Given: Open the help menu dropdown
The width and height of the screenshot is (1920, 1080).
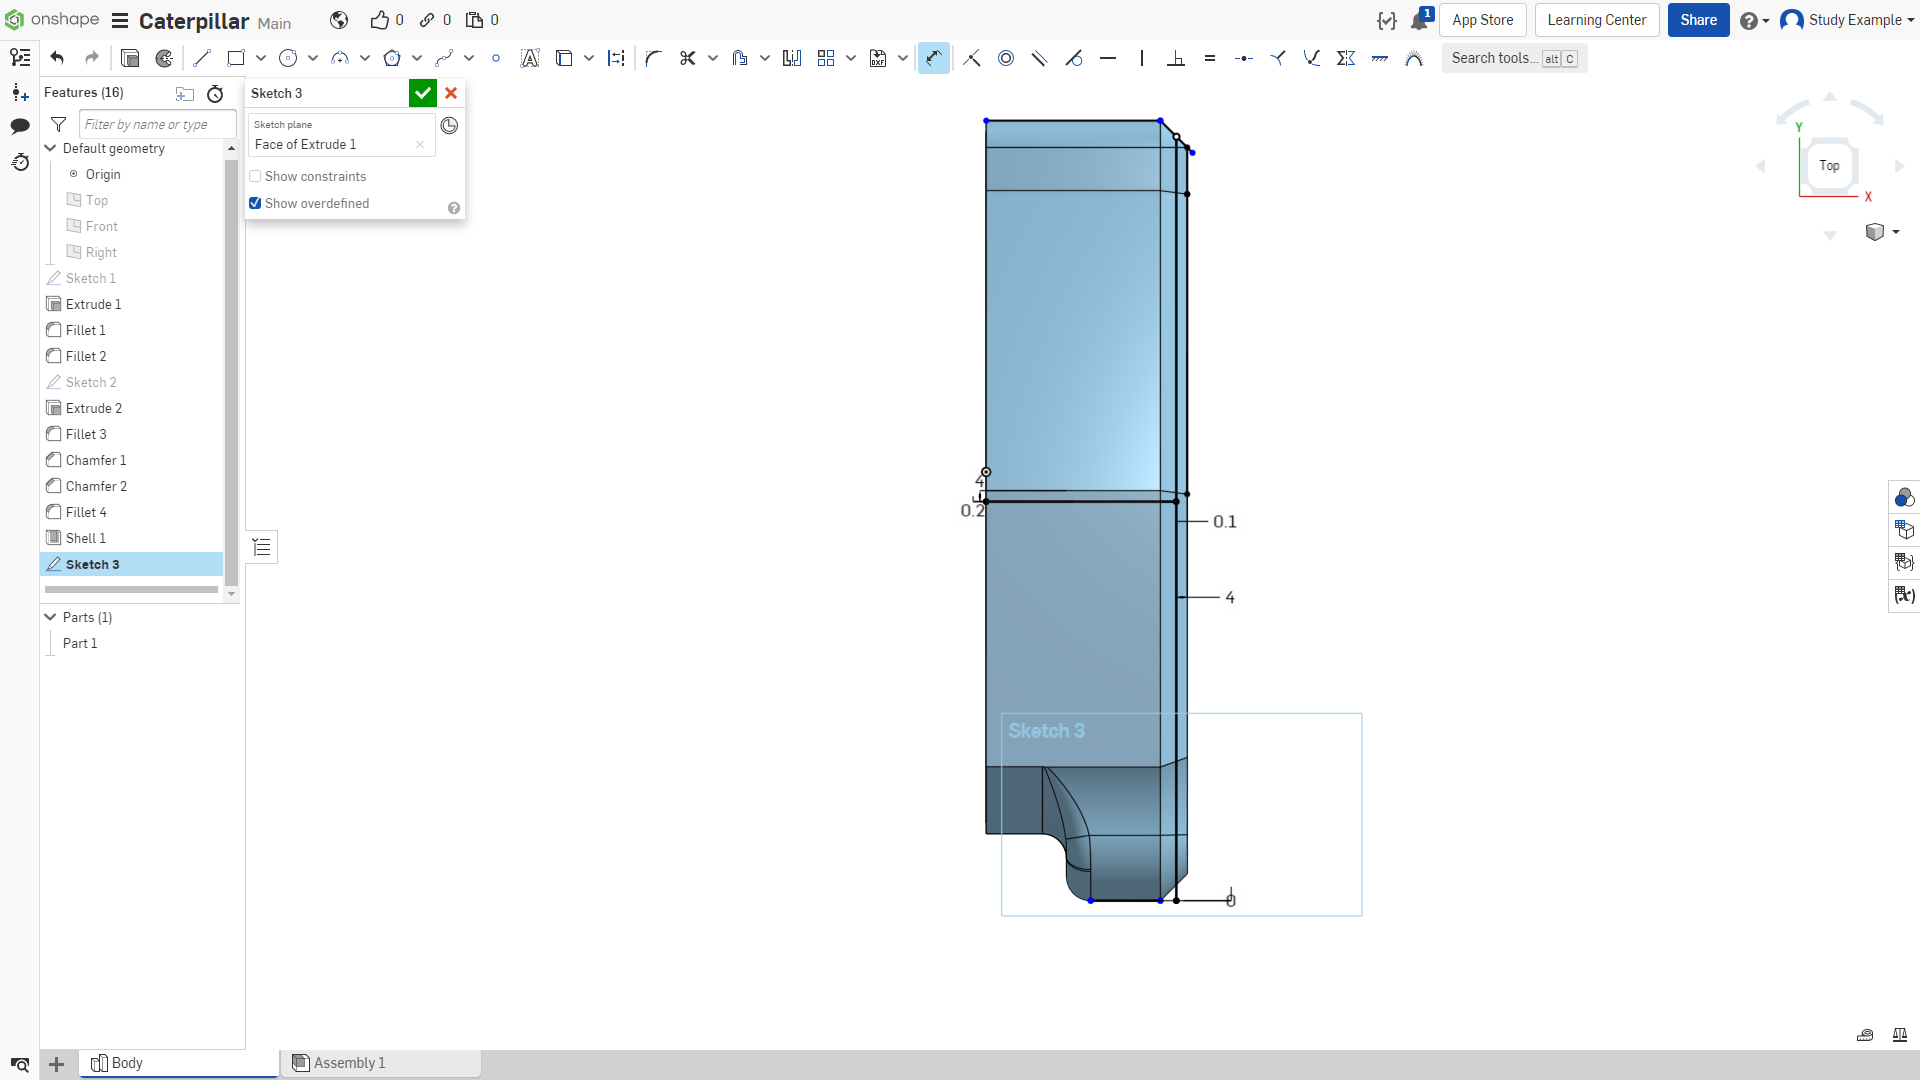Looking at the screenshot, I should click(x=1755, y=20).
